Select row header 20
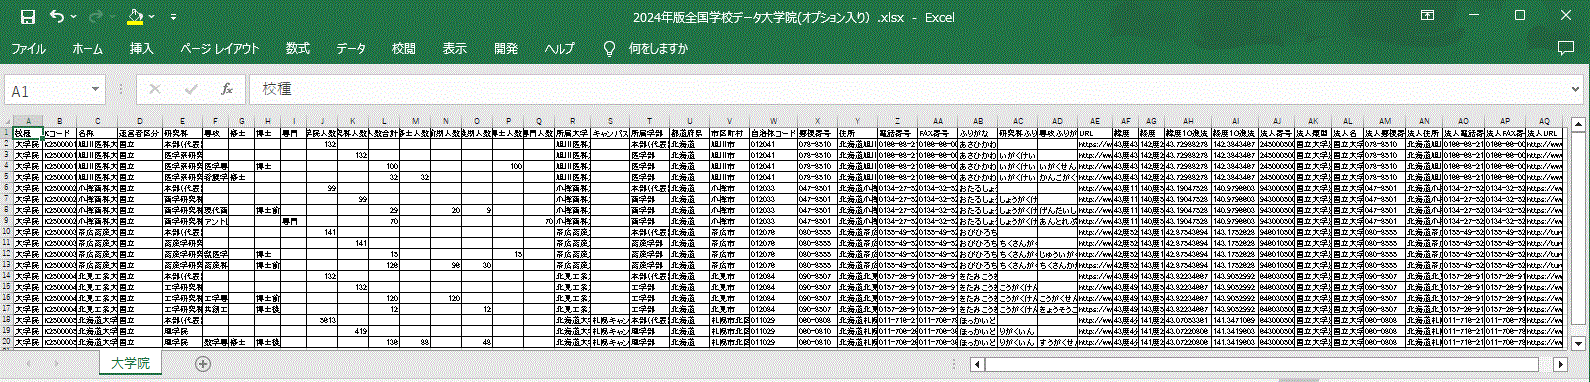 pyautogui.click(x=7, y=342)
